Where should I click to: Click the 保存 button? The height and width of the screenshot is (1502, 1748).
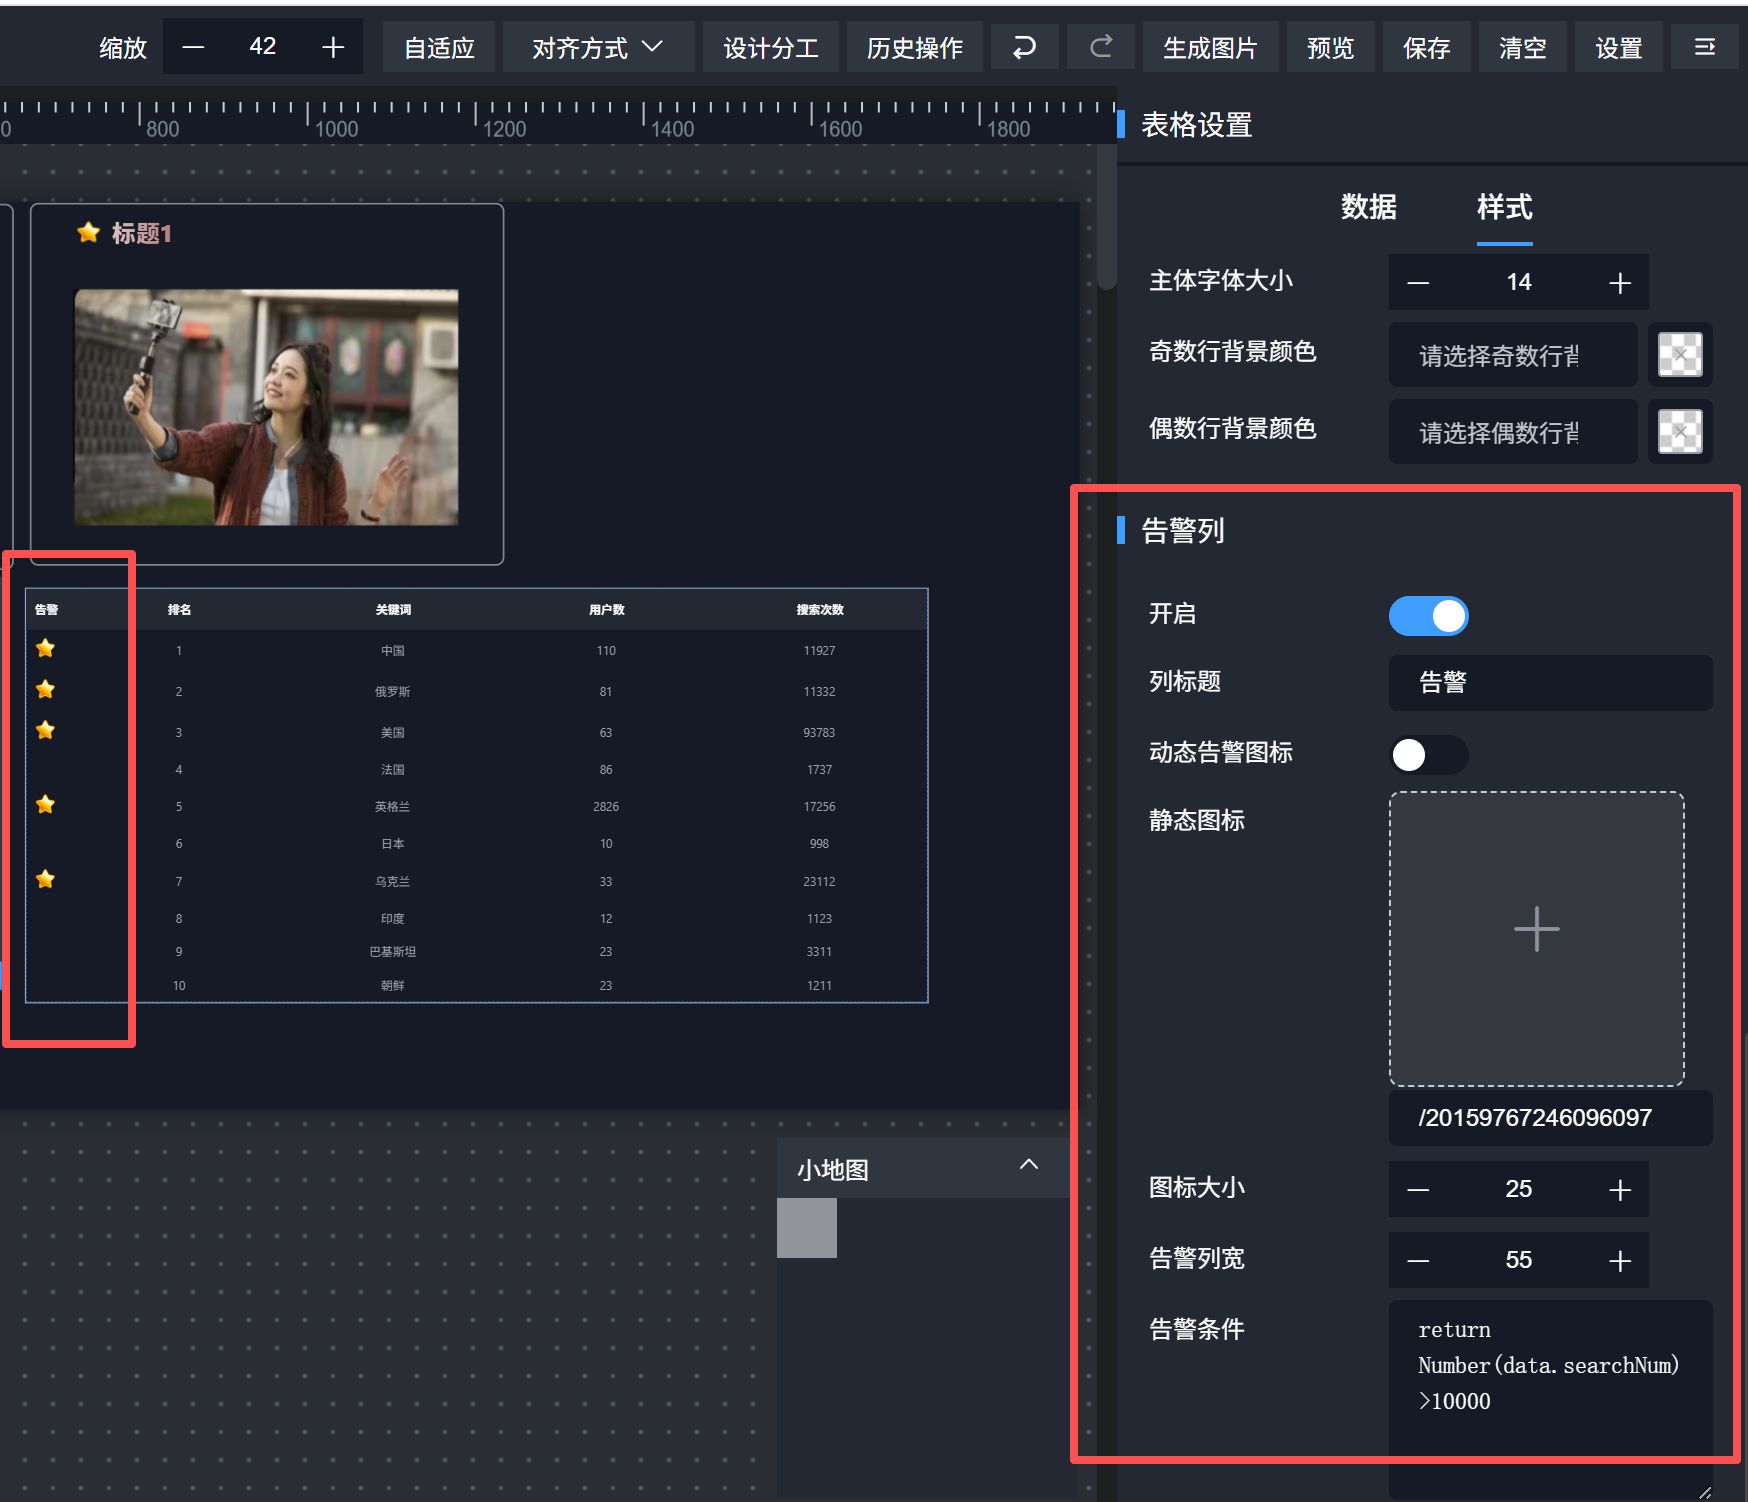click(x=1427, y=47)
